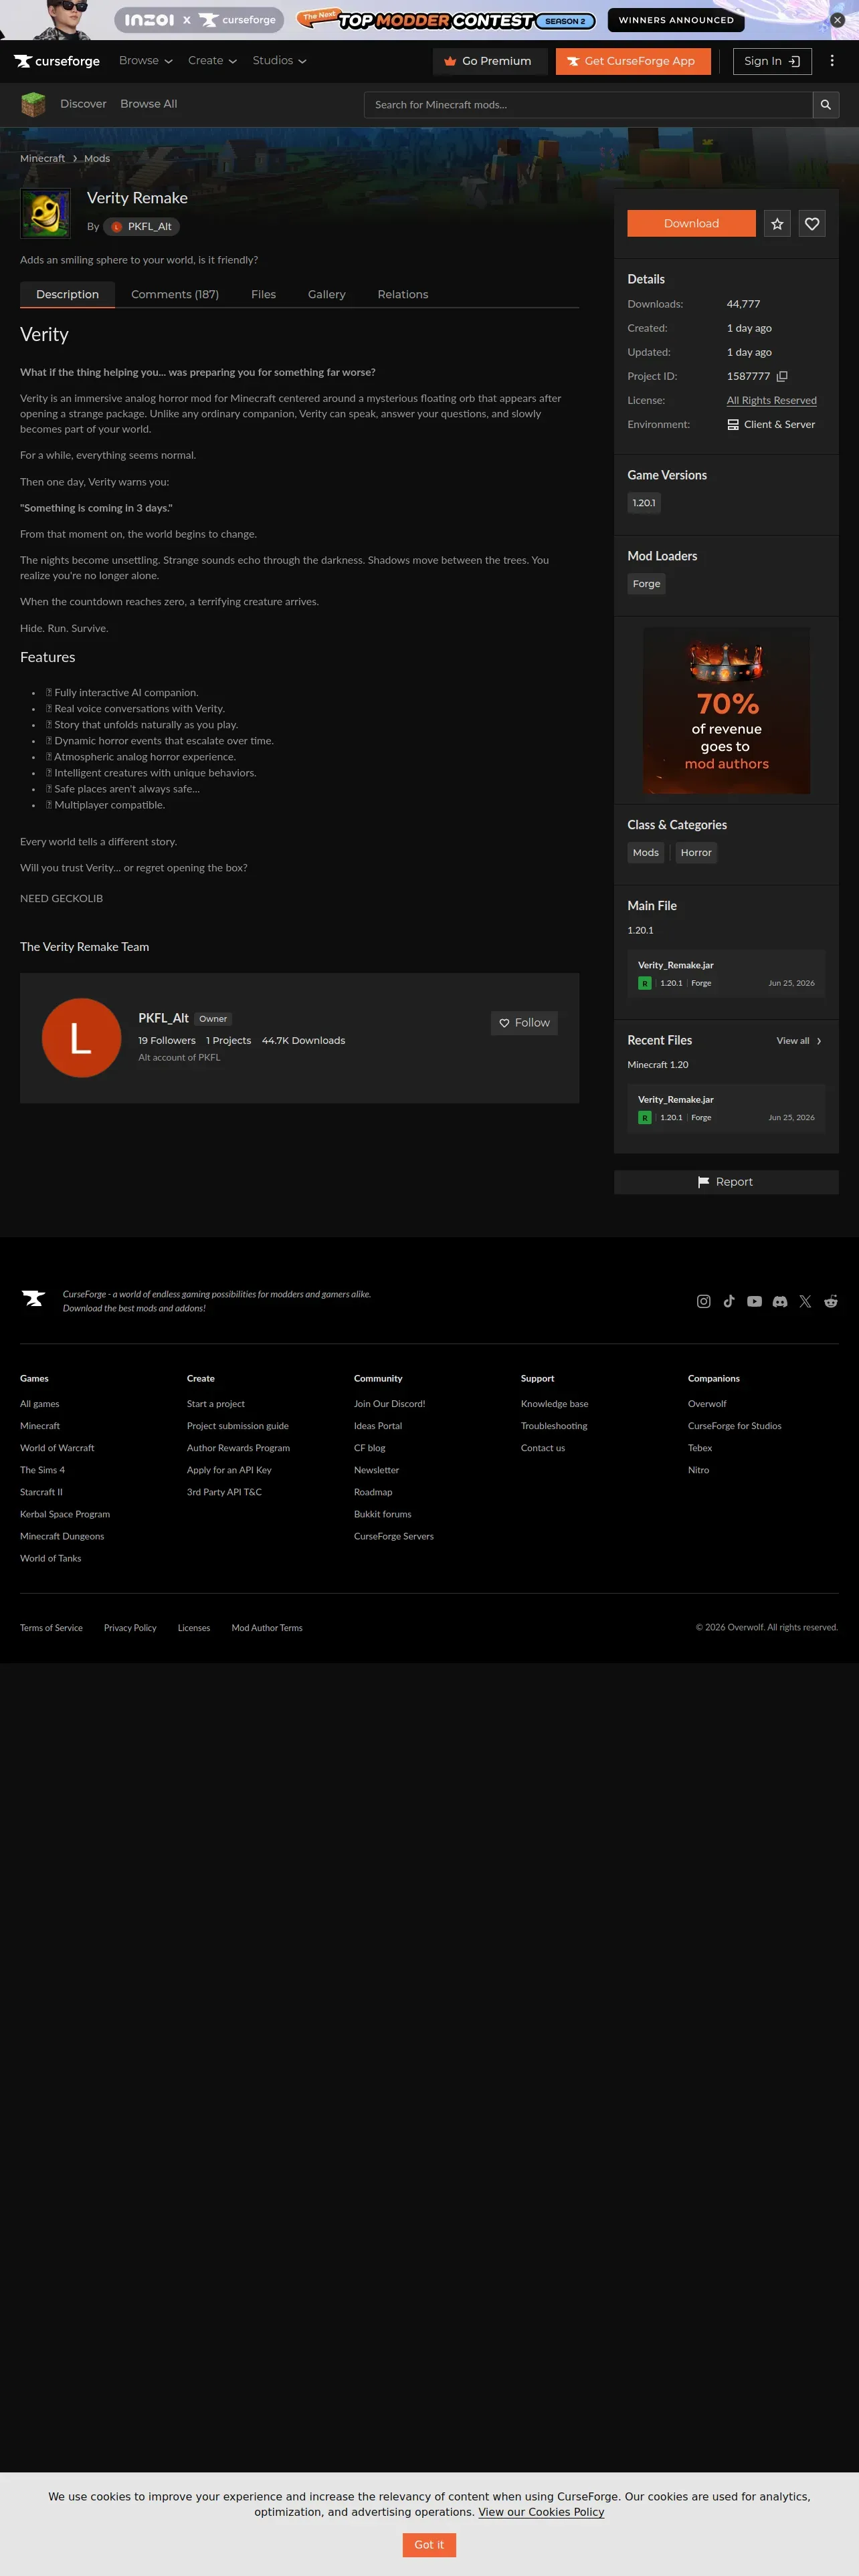Open Bukkit forums footer link
Viewport: 859px width, 2576px height.
[x=383, y=1514]
